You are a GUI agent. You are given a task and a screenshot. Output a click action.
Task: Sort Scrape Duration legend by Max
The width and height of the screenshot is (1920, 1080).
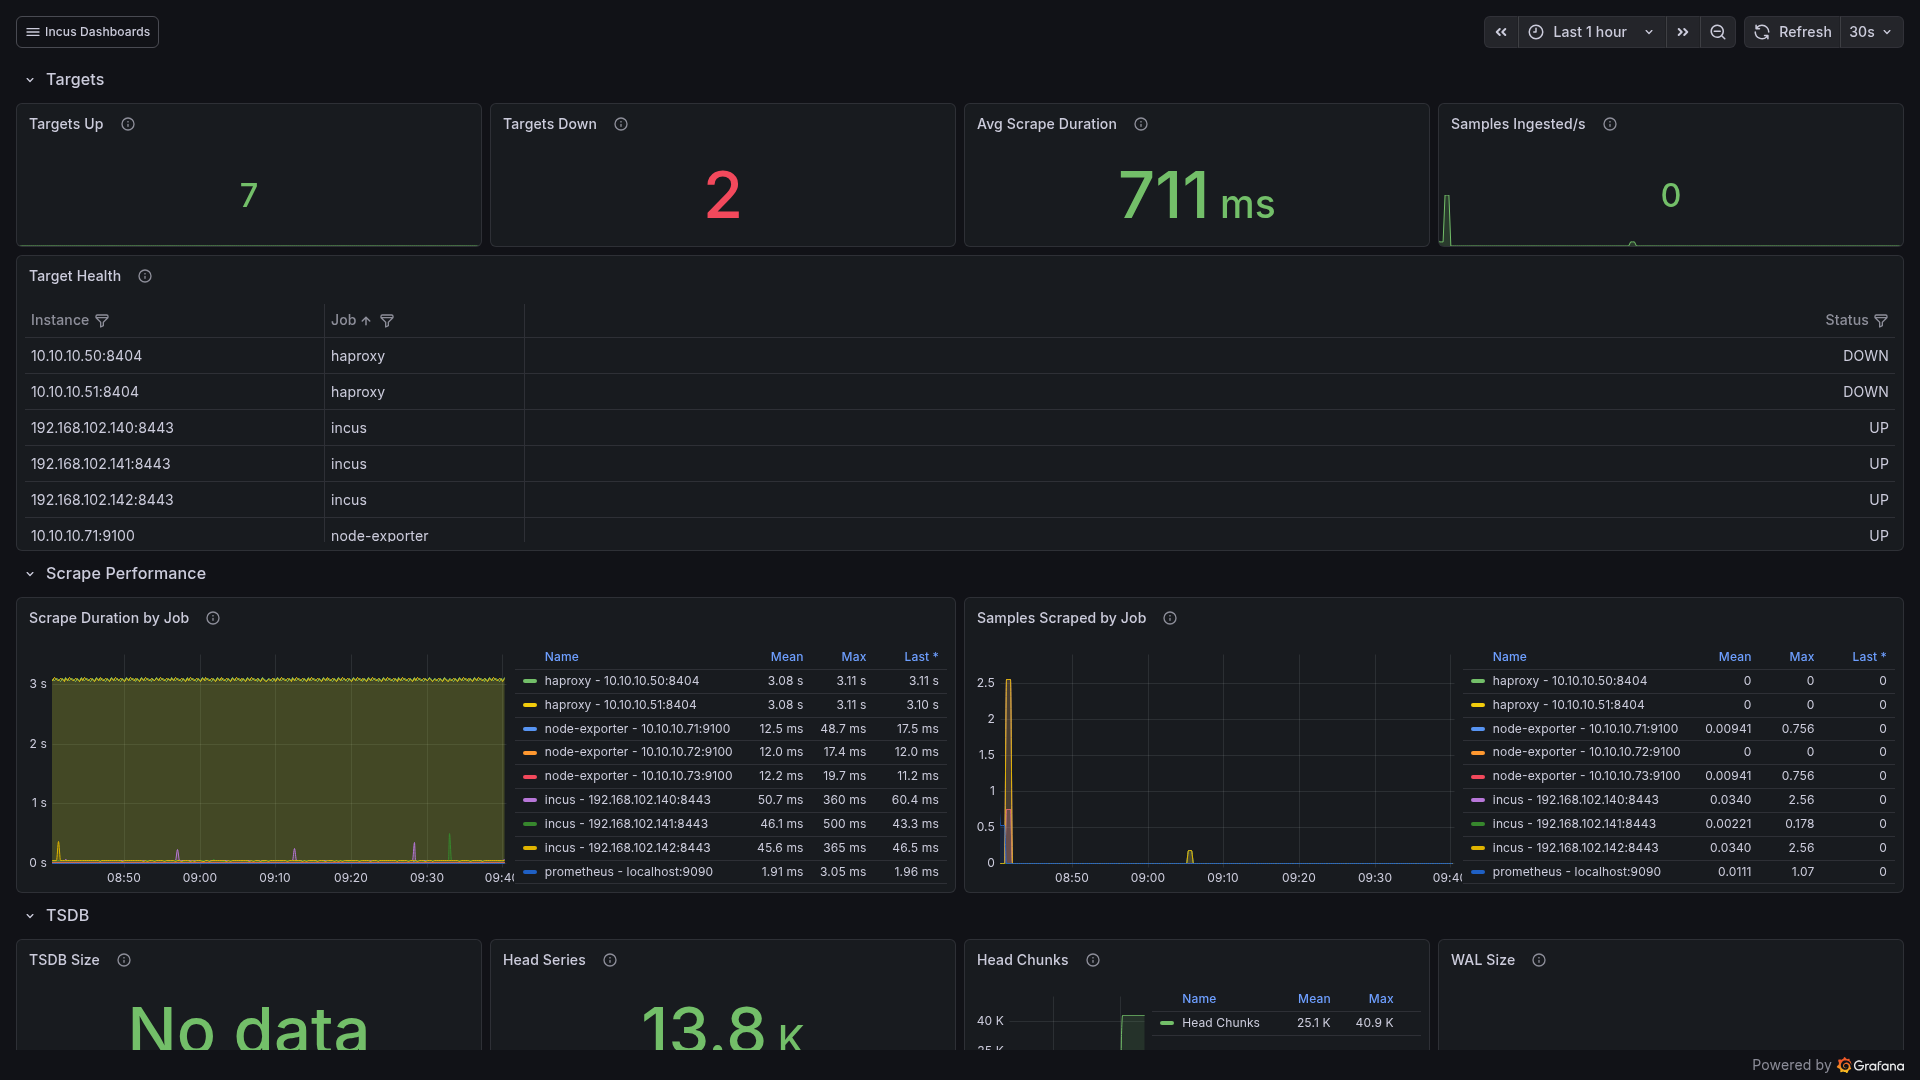[853, 657]
